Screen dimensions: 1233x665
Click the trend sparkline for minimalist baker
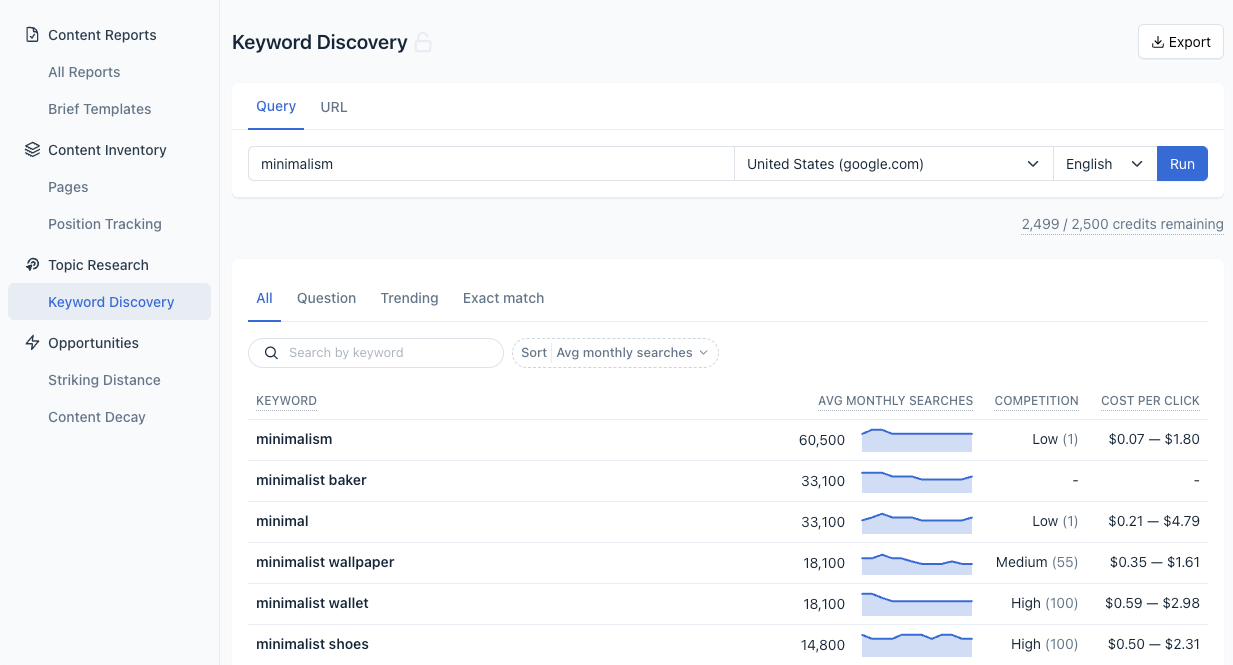coord(917,481)
